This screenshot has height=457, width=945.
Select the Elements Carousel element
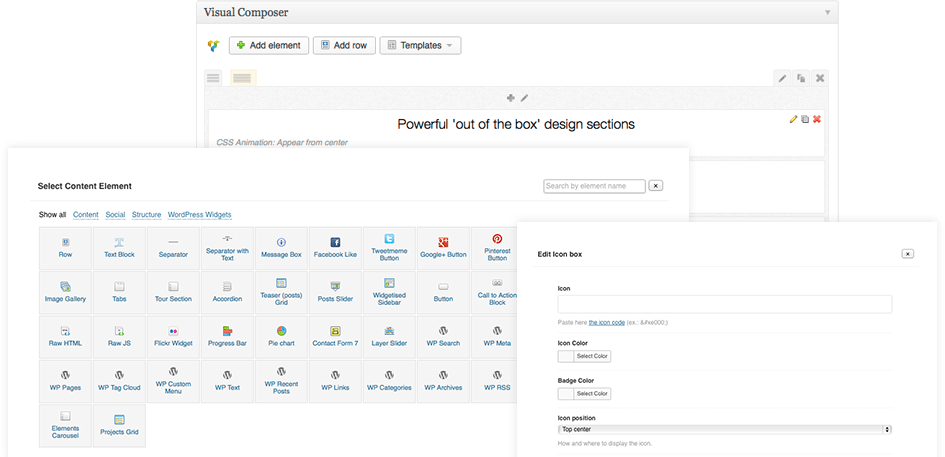pyautogui.click(x=65, y=426)
